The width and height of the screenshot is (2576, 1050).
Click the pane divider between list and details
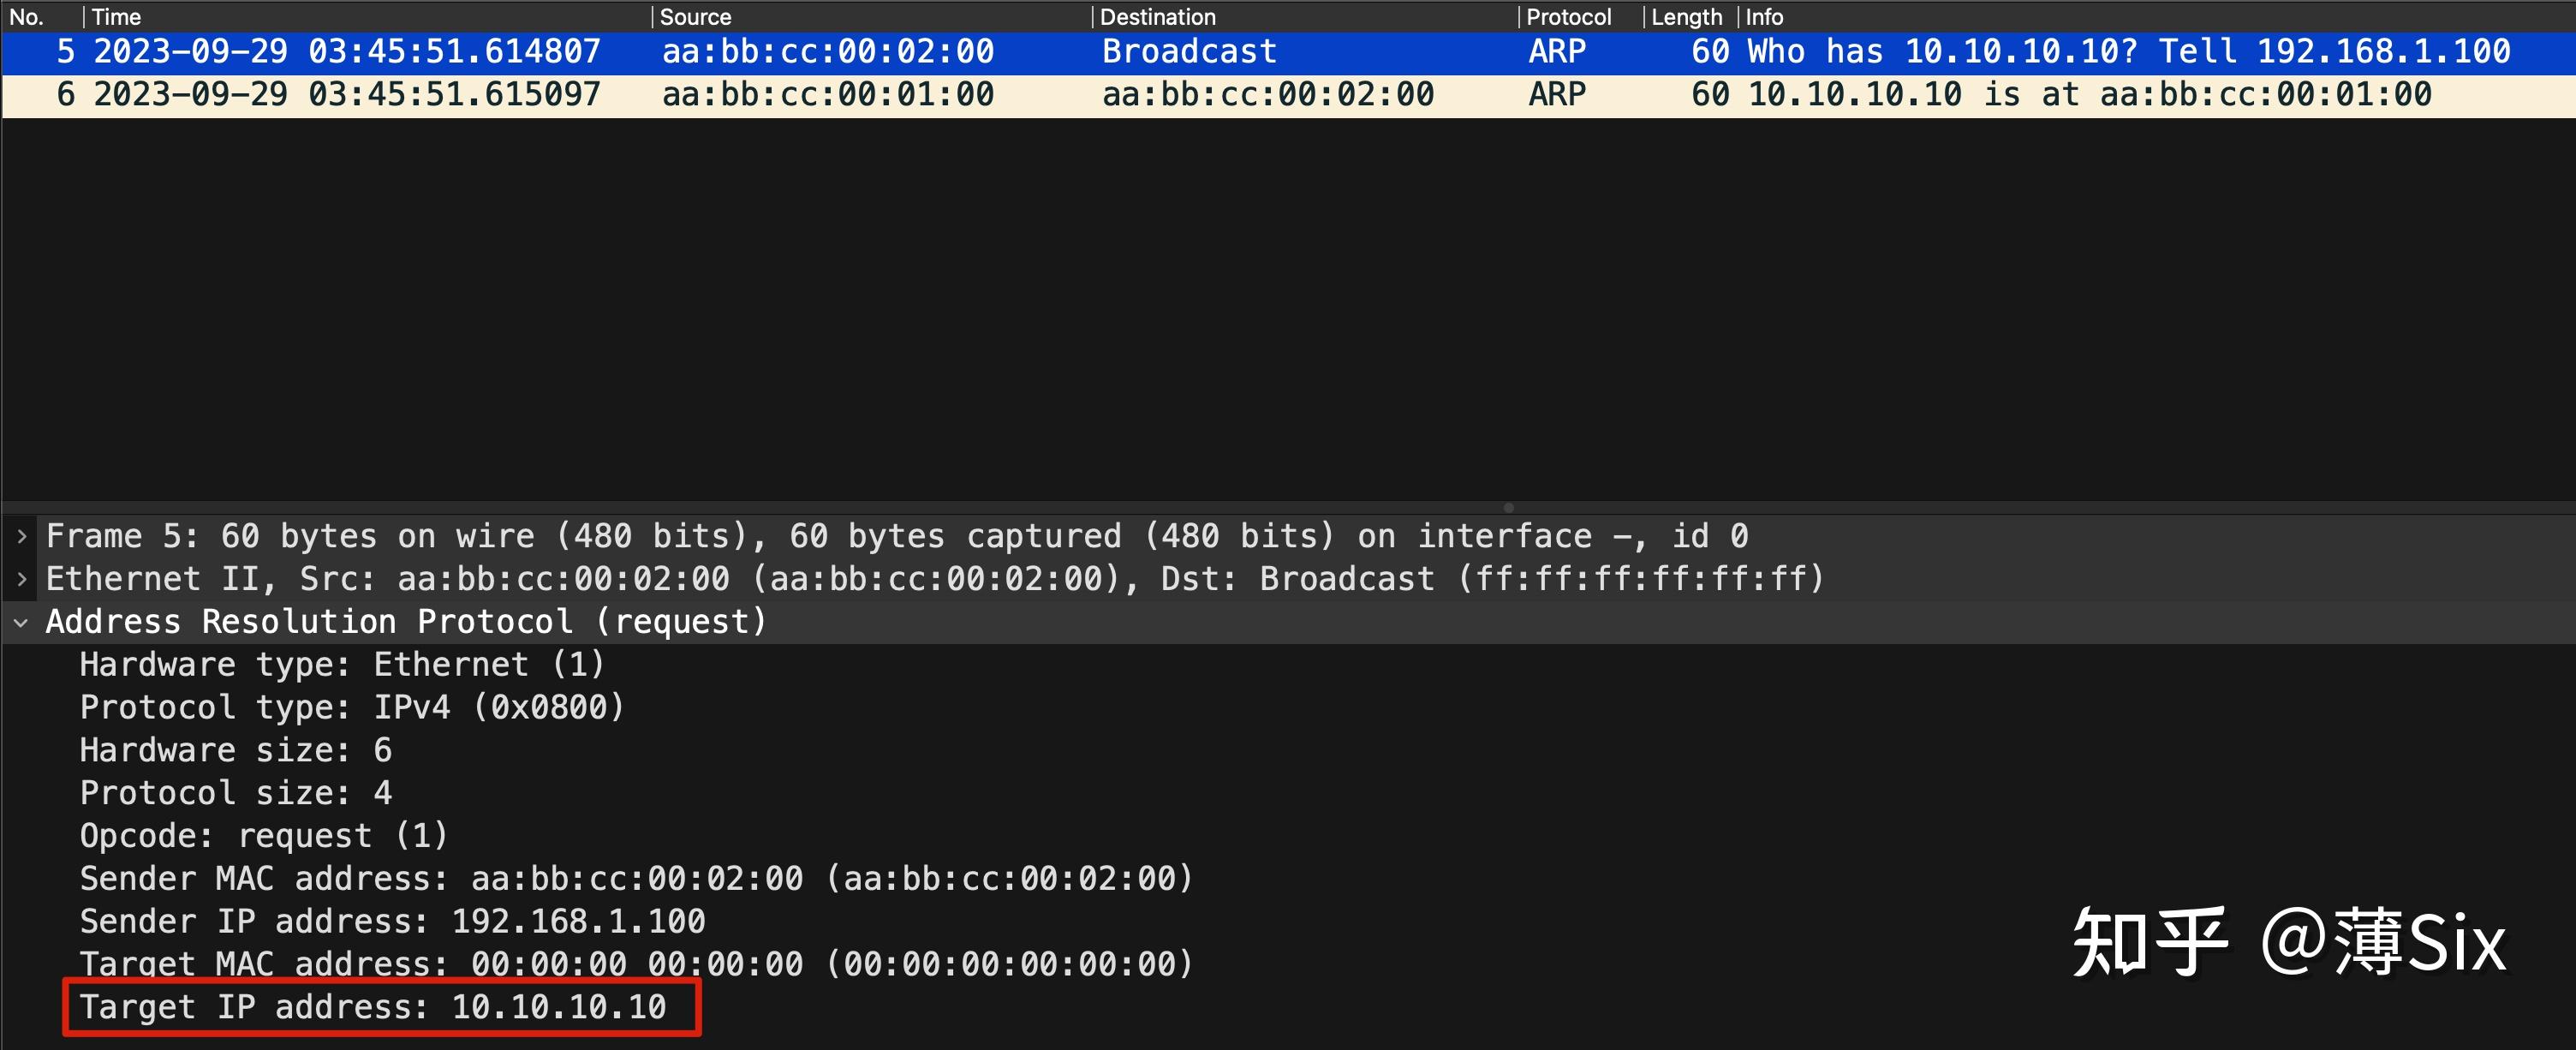[x=1508, y=507]
